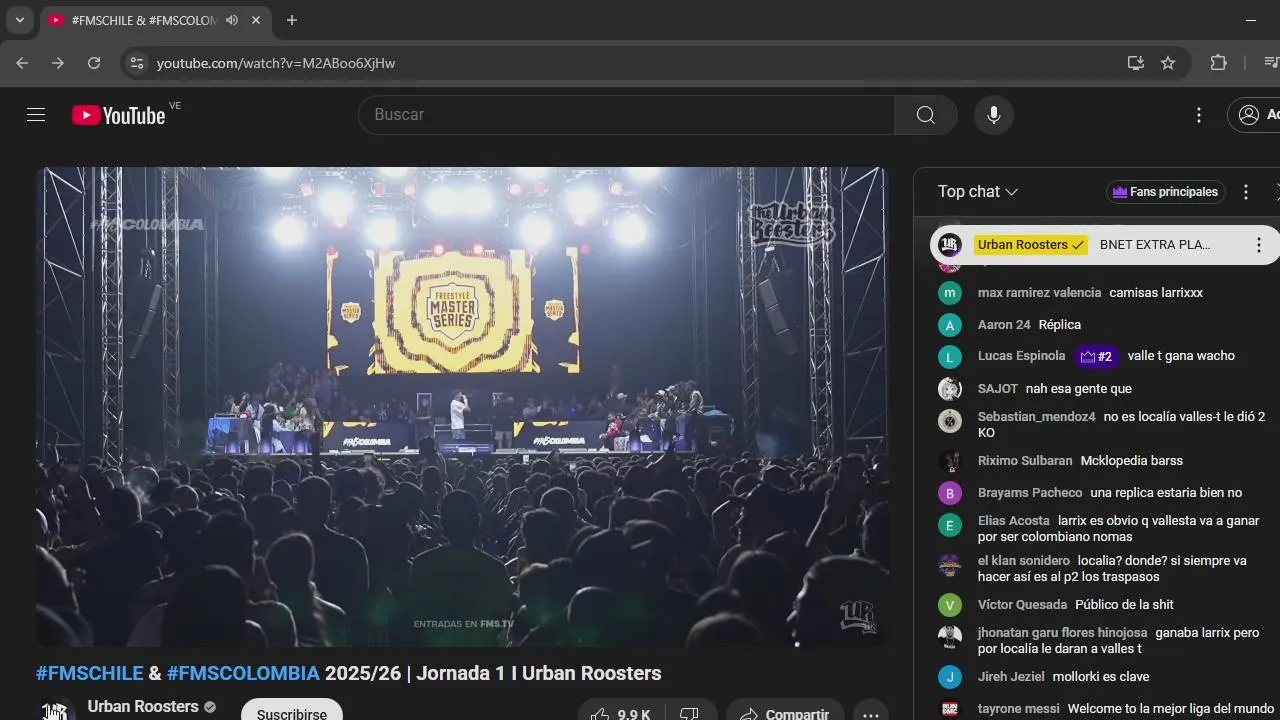This screenshot has width=1280, height=720.
Task: Select Sebastian_mendoz4 chat message
Action: coord(1097,425)
